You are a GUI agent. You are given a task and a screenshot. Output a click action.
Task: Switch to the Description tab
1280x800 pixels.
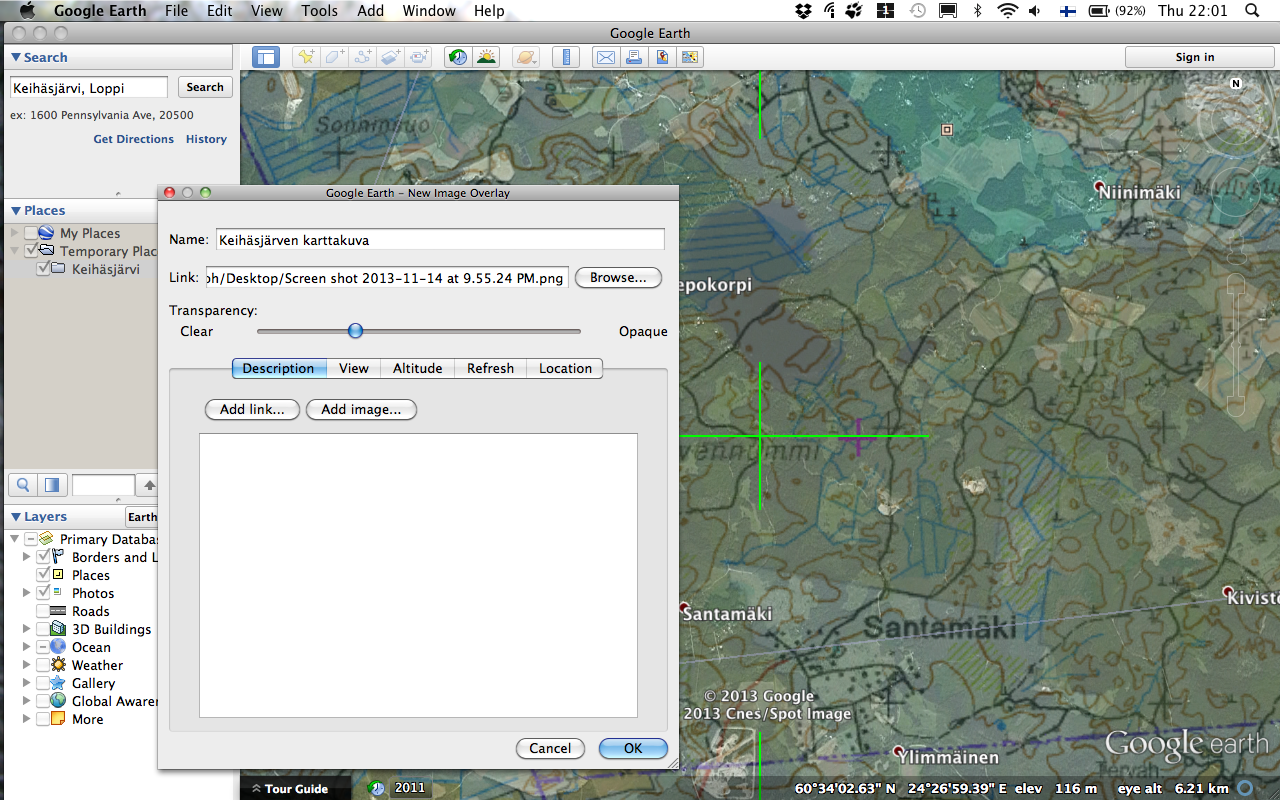[x=279, y=368]
